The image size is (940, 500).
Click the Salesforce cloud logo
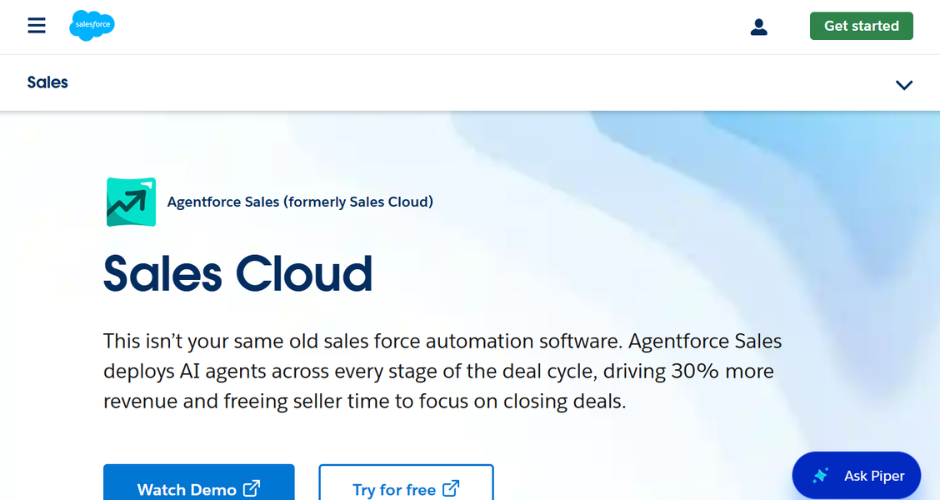coord(92,26)
